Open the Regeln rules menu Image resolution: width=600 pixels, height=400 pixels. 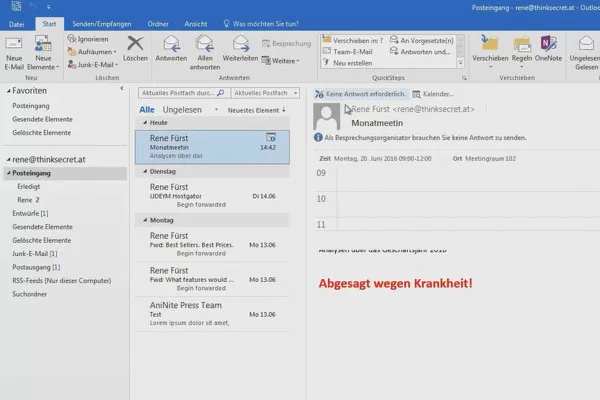coord(522,52)
